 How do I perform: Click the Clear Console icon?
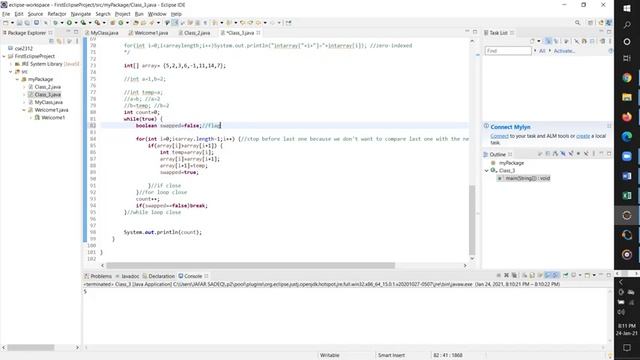[x=524, y=276]
